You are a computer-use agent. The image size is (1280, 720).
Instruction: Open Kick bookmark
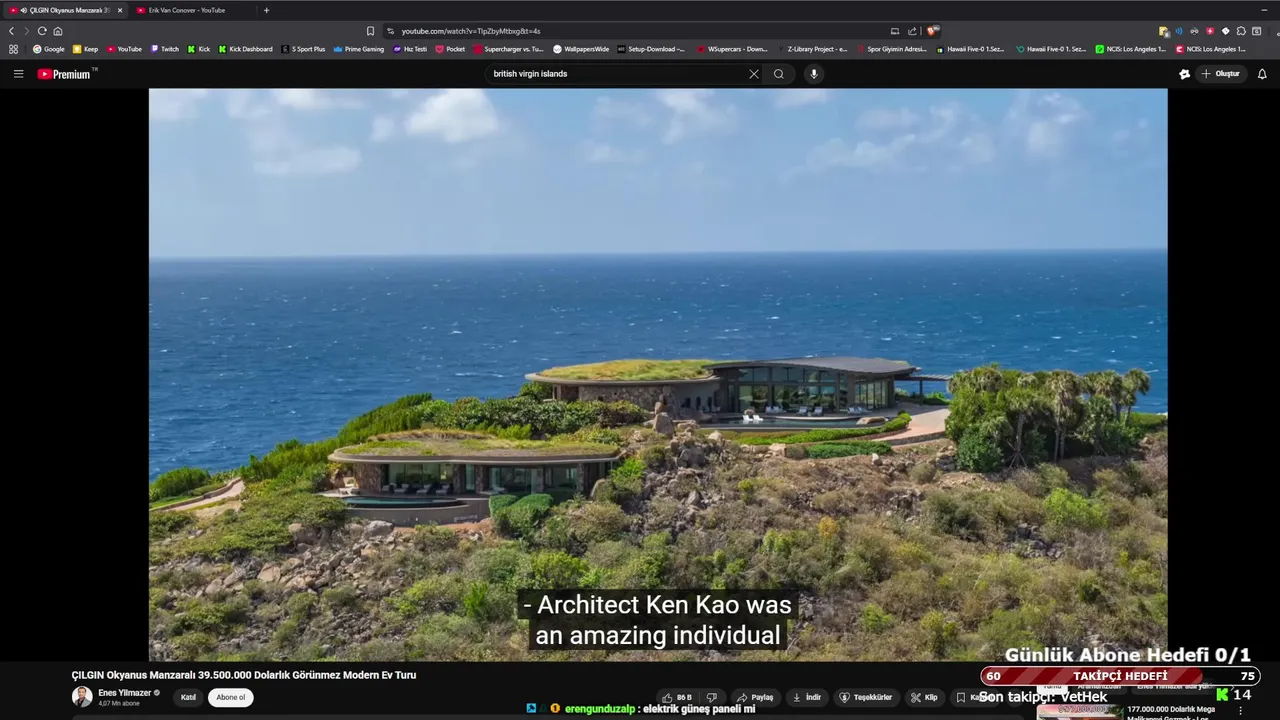[198, 49]
